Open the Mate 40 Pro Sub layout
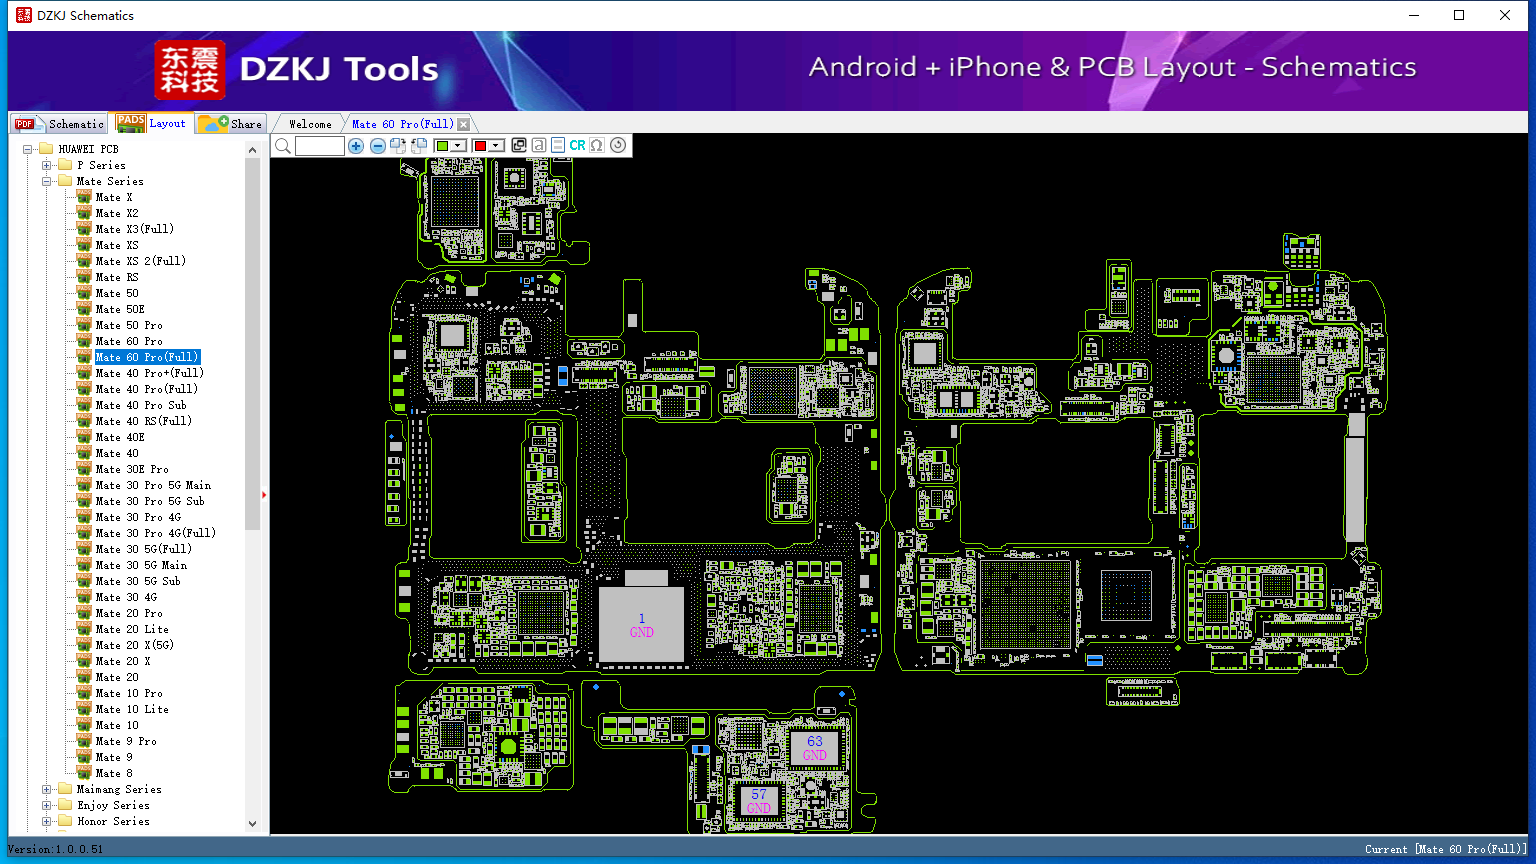Image resolution: width=1536 pixels, height=864 pixels. (140, 405)
